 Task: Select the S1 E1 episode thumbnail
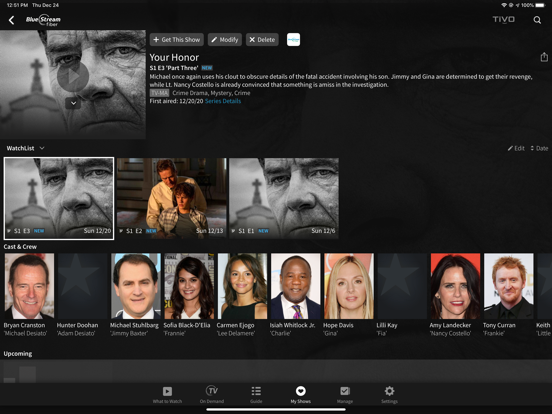pos(284,198)
